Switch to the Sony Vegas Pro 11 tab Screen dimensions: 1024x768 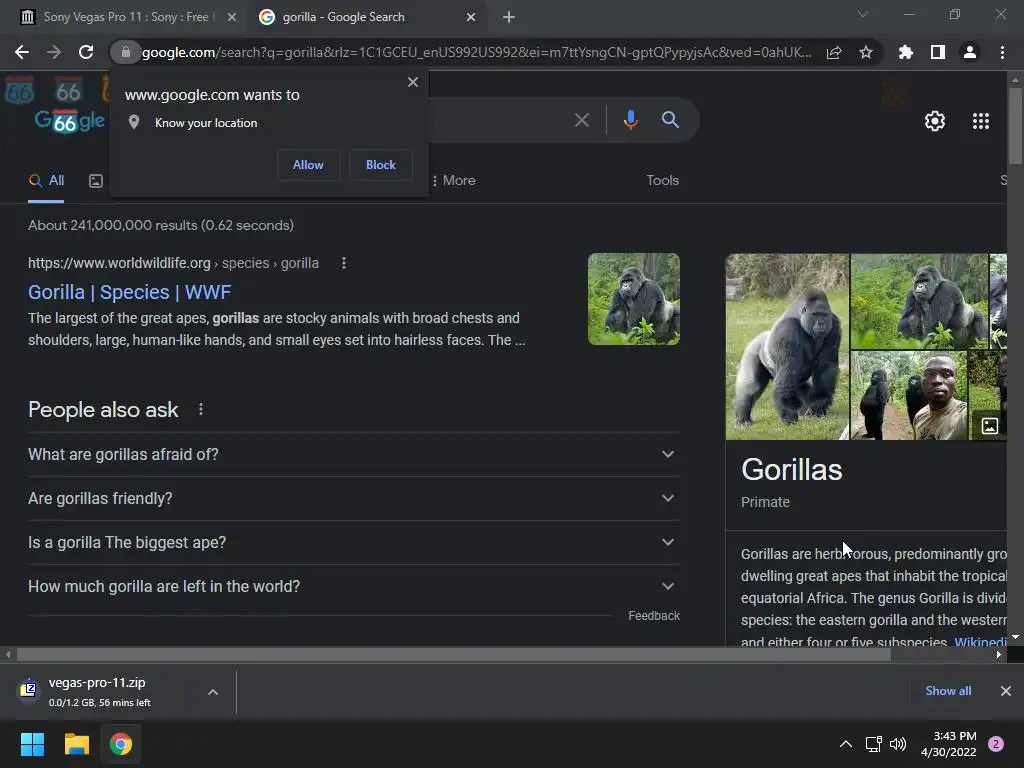coord(124,17)
